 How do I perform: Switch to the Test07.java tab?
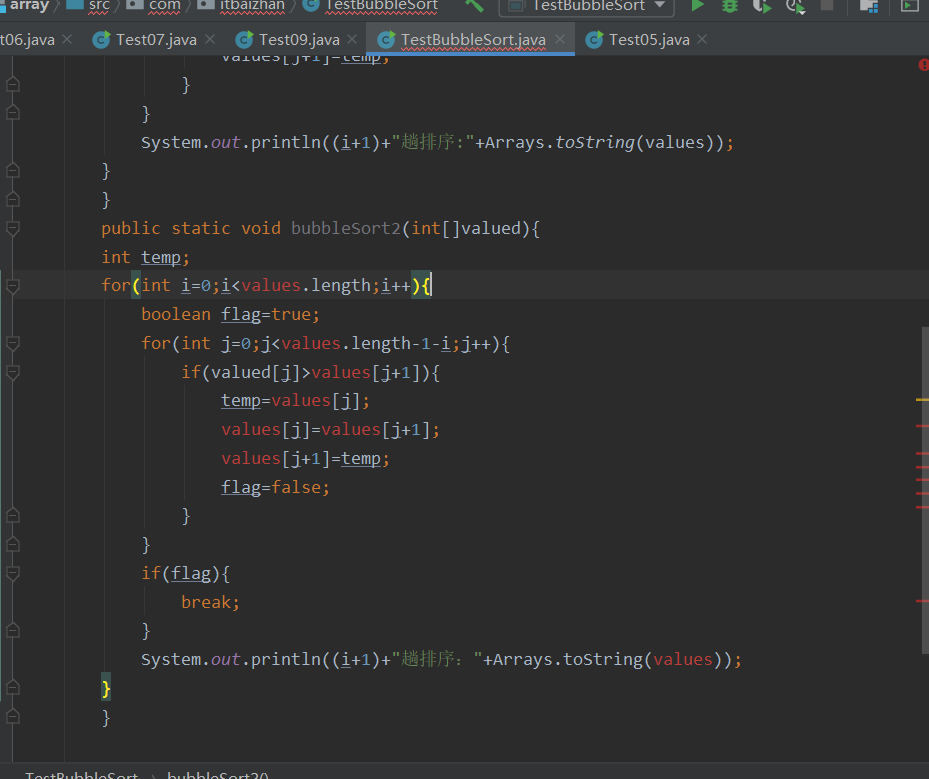[156, 40]
